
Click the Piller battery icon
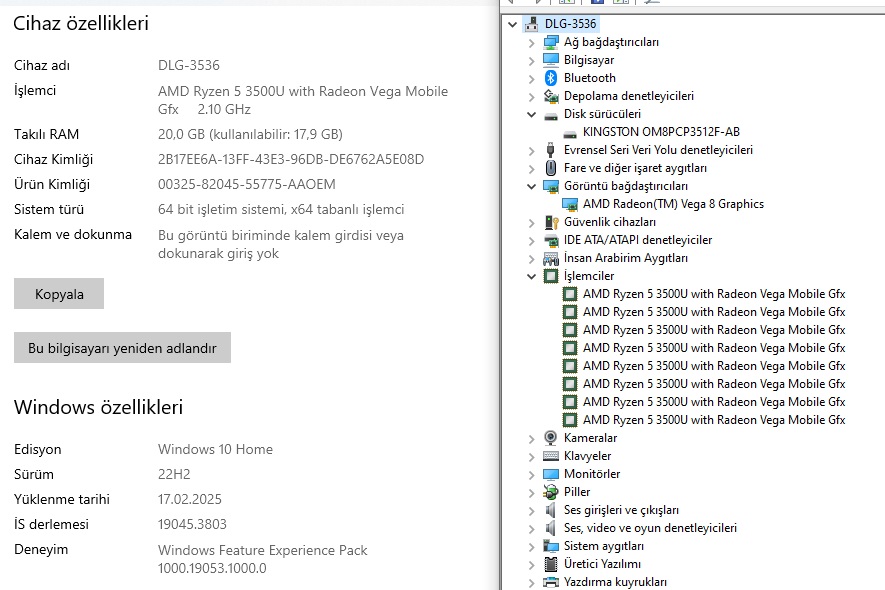(x=550, y=492)
